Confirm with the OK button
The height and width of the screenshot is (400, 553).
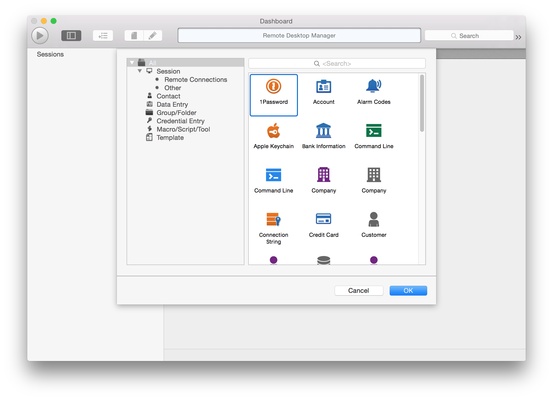coord(408,291)
